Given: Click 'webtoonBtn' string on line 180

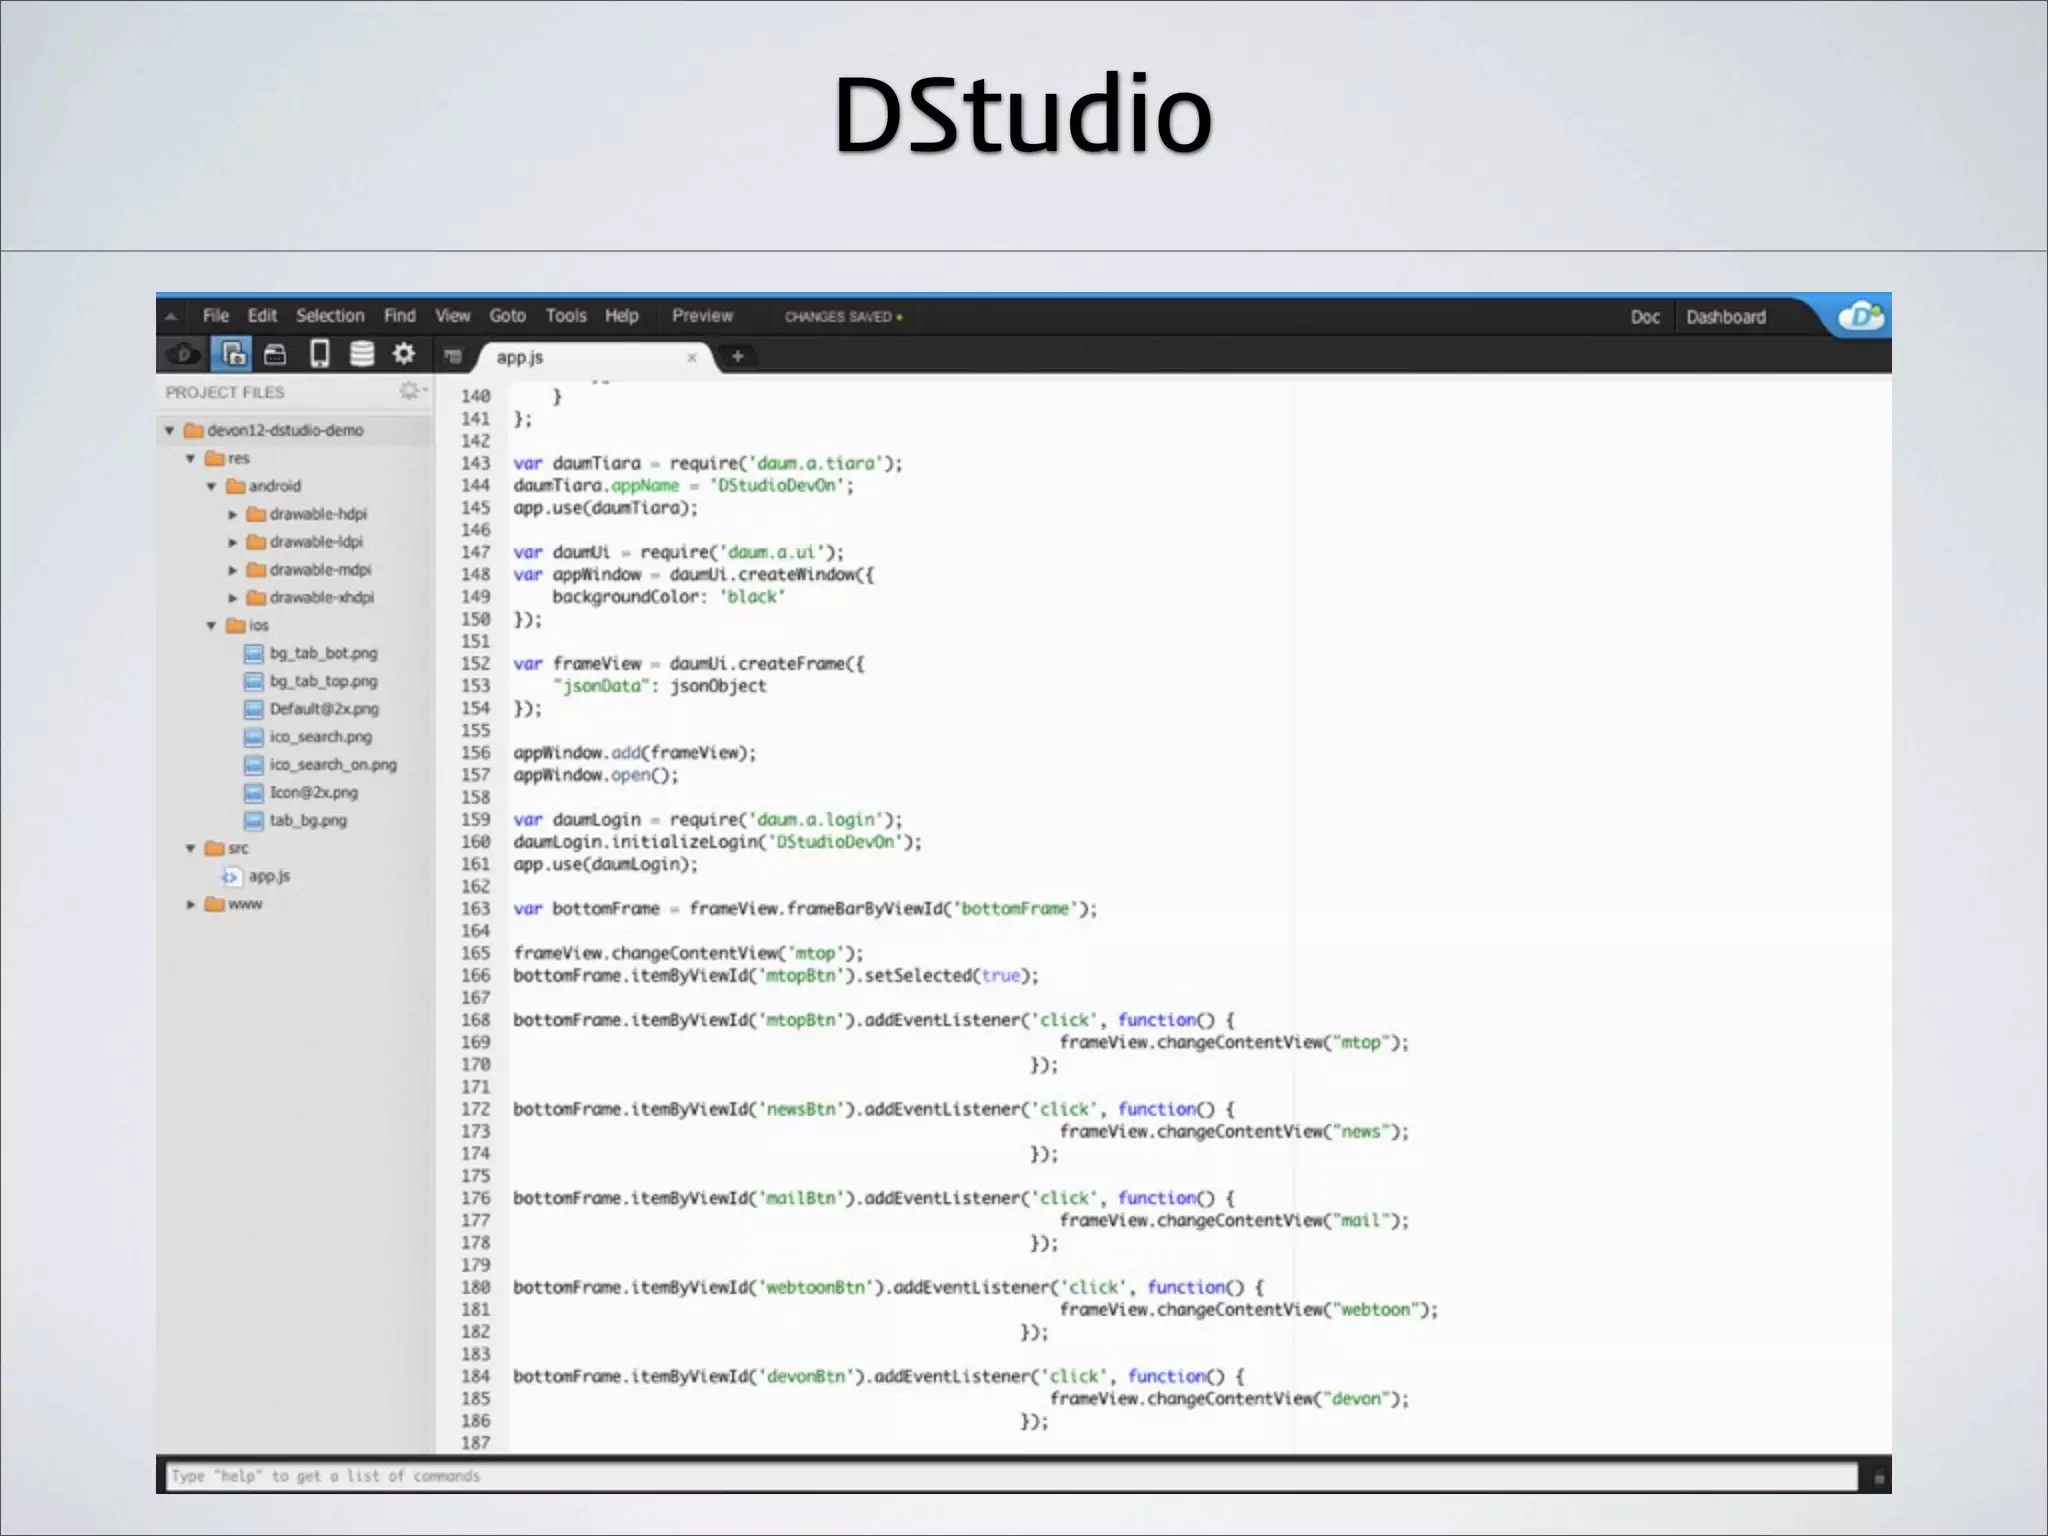Looking at the screenshot, I should pyautogui.click(x=815, y=1288).
